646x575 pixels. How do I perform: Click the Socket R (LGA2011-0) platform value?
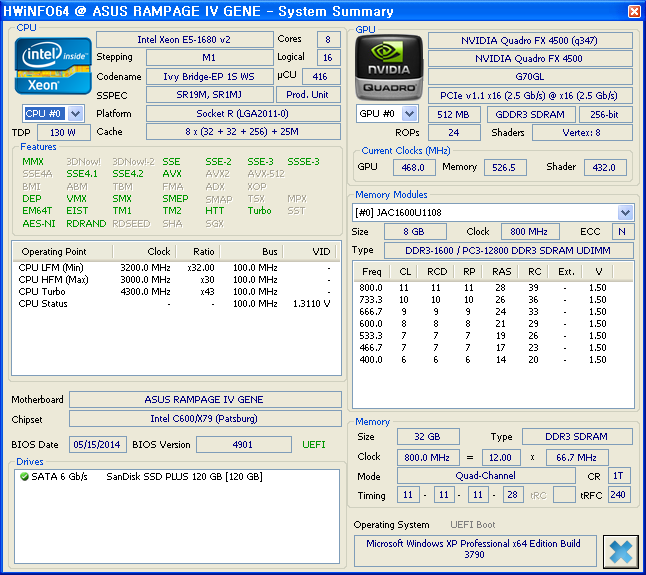click(x=243, y=114)
